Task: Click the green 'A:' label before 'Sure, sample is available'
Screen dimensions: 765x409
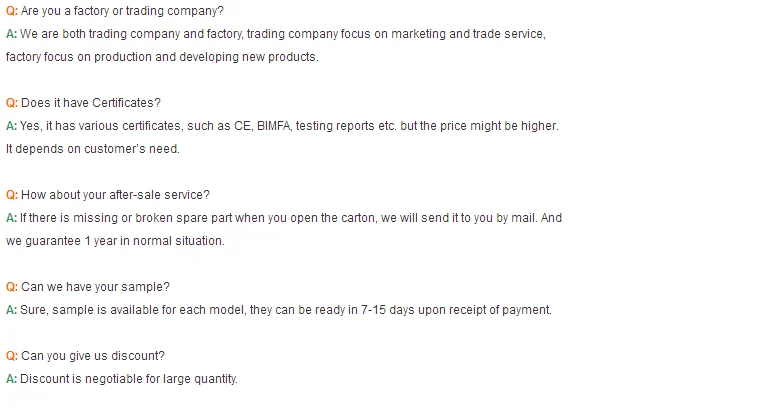Action: click(12, 310)
